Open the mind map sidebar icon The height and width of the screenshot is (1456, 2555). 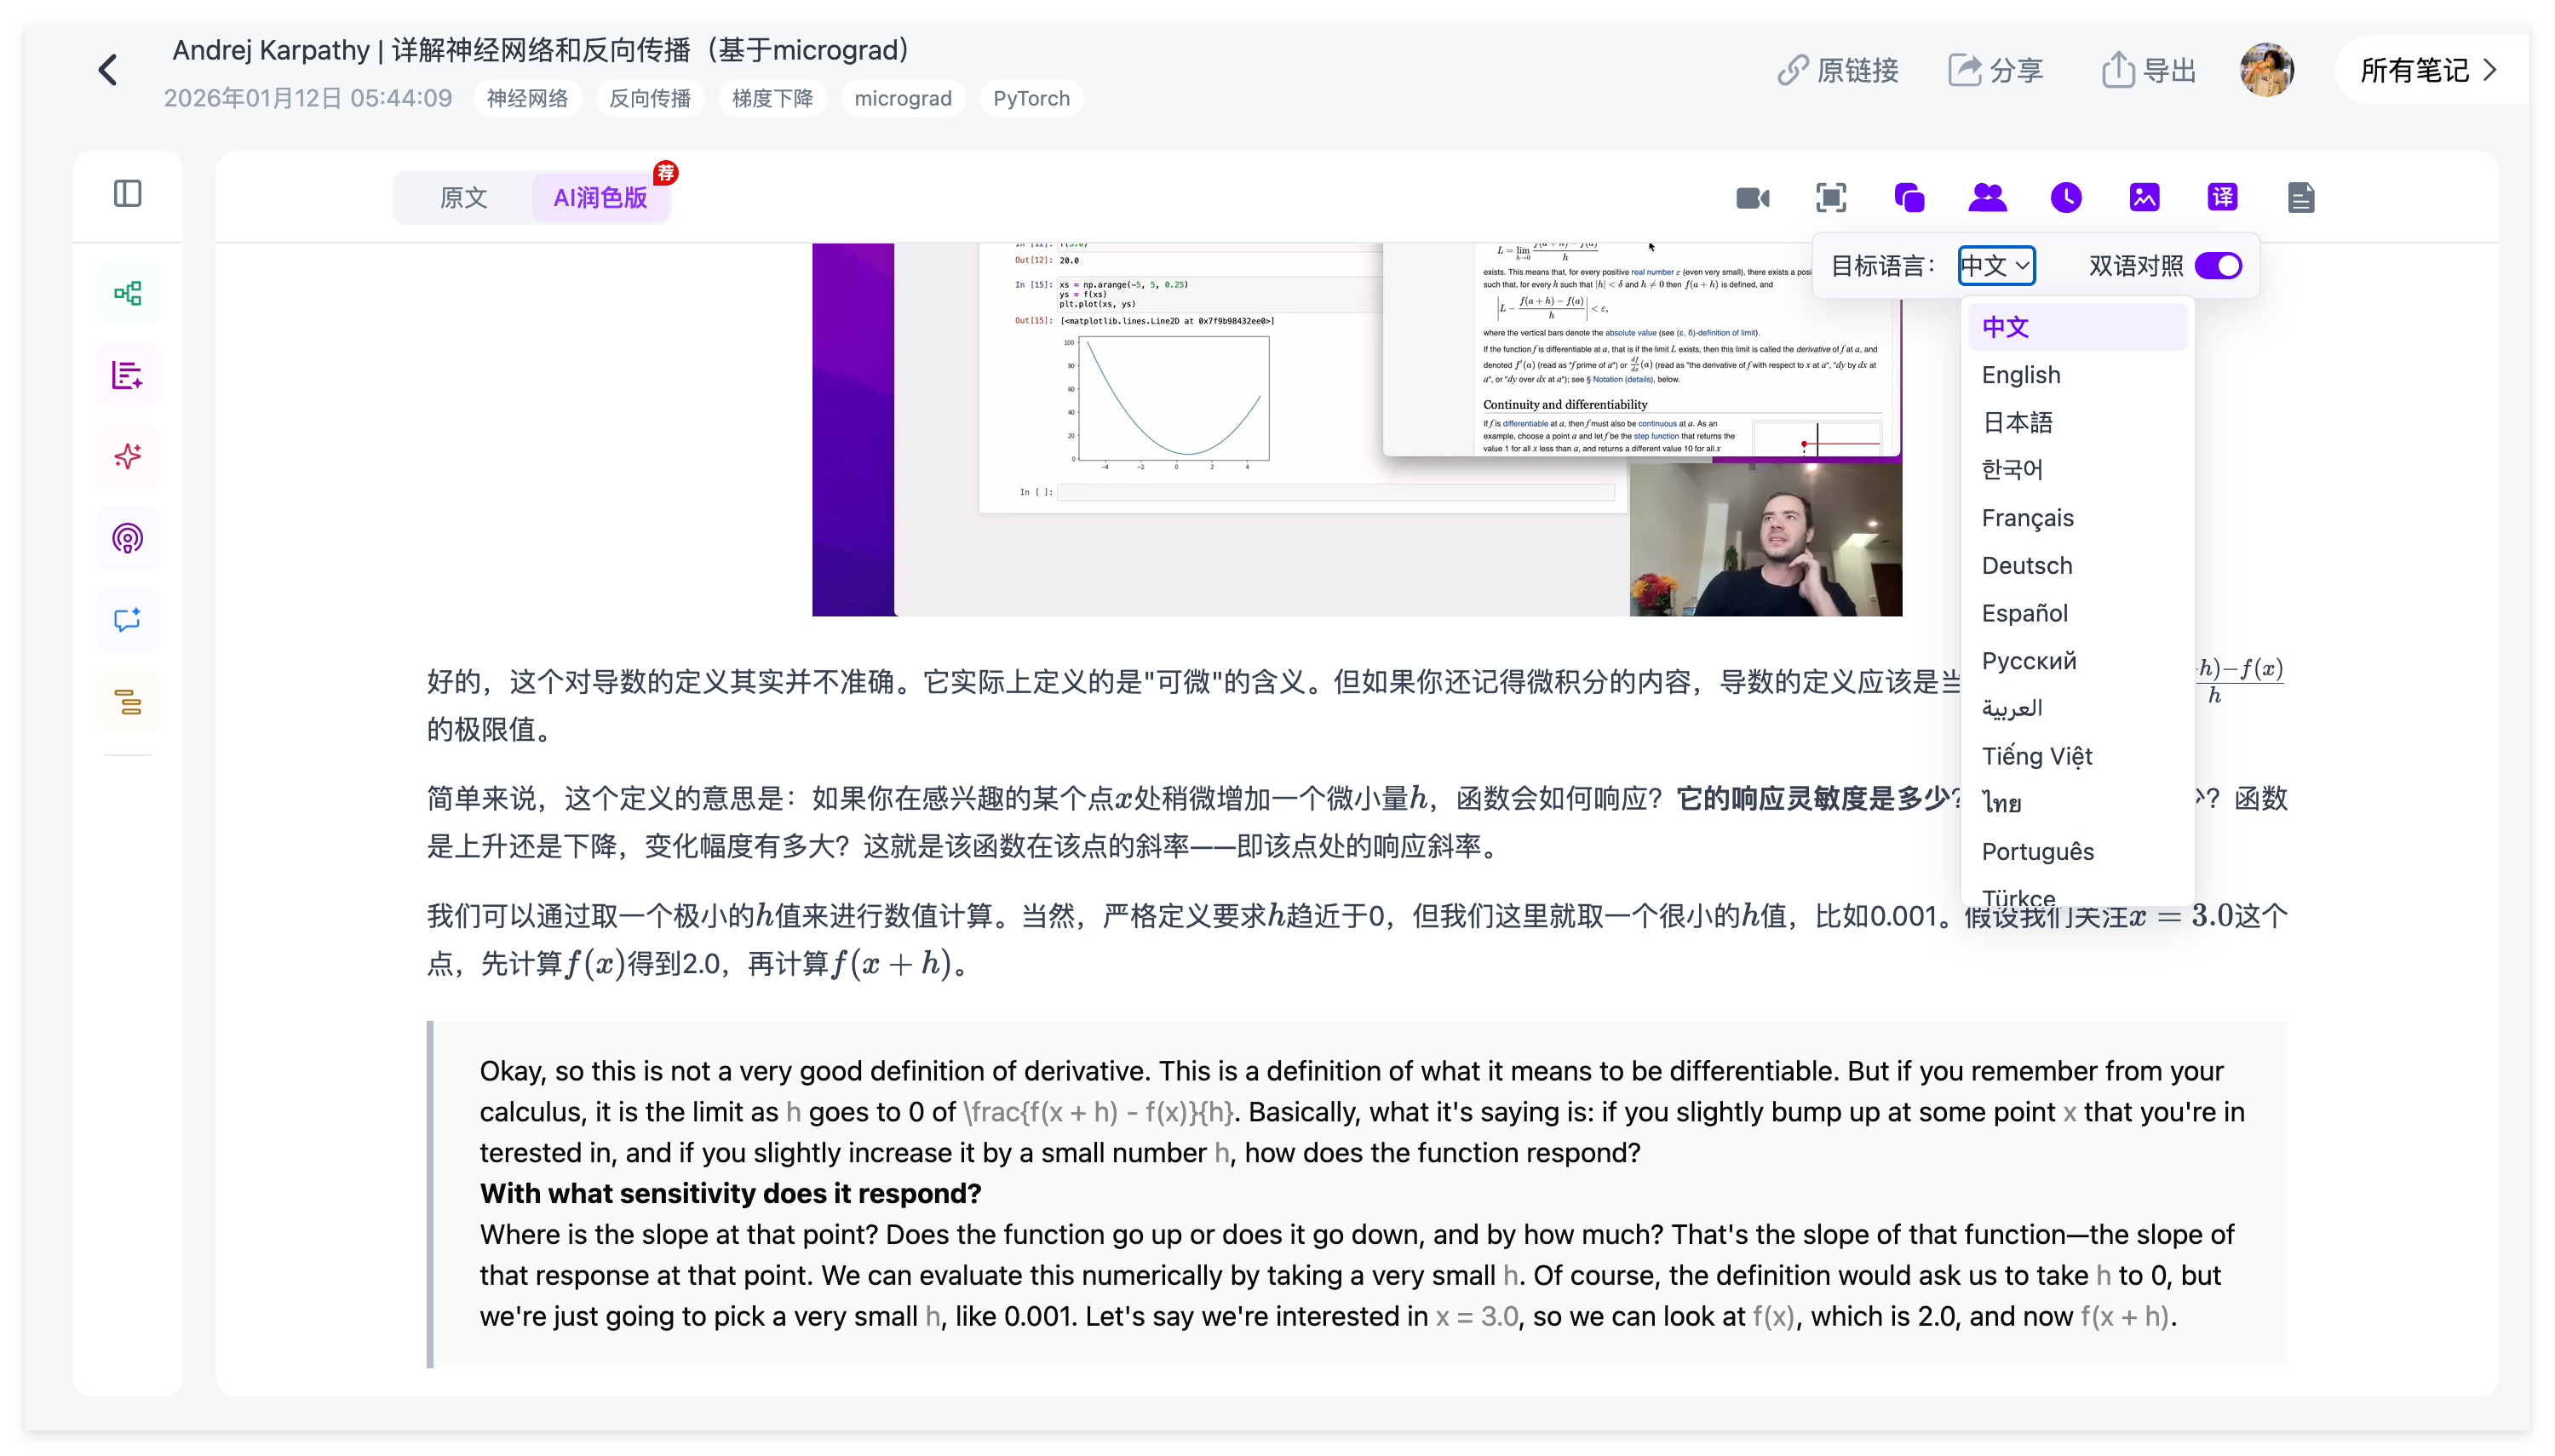click(x=127, y=293)
